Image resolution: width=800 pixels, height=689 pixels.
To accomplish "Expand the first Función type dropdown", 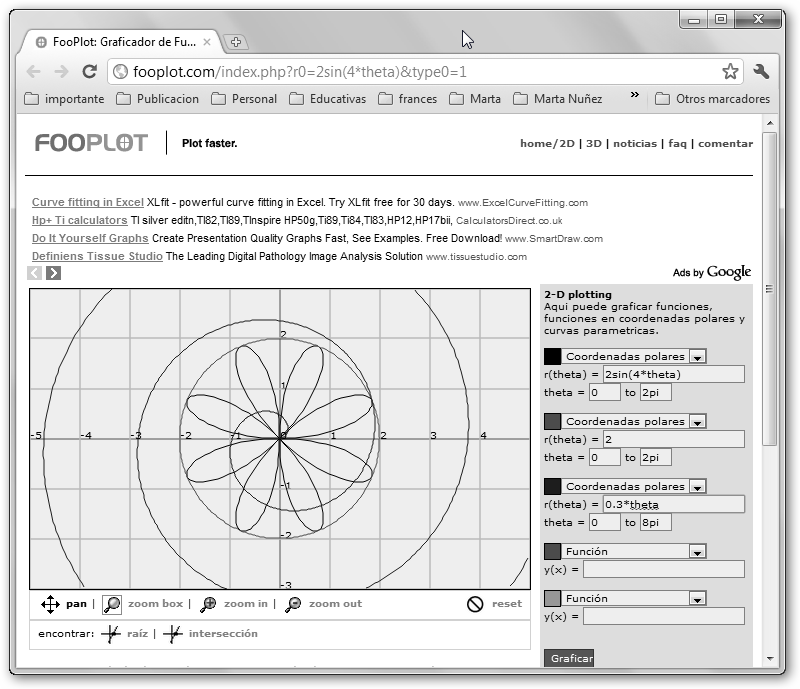I will pos(698,551).
